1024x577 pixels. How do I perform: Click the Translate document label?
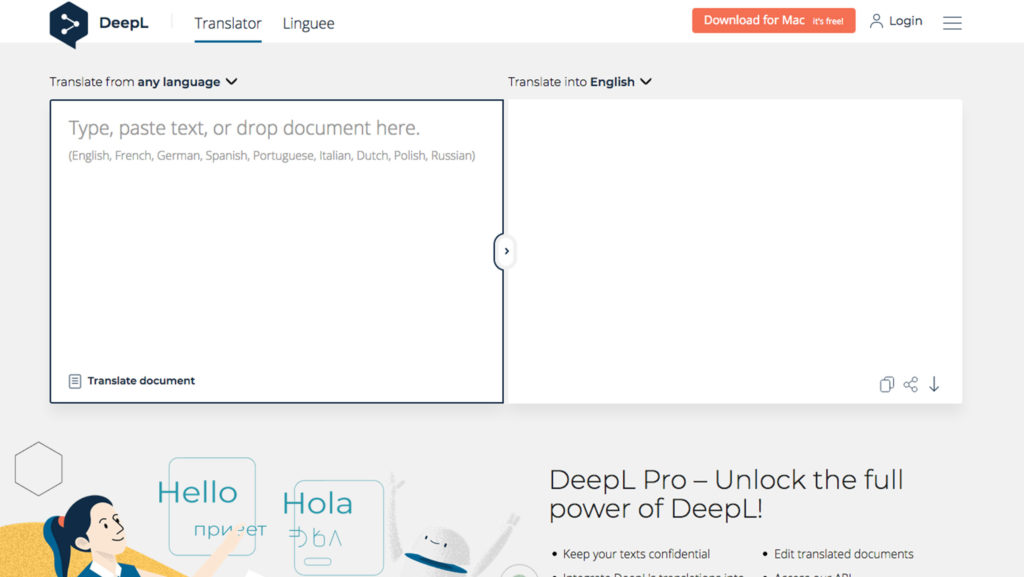(x=141, y=381)
